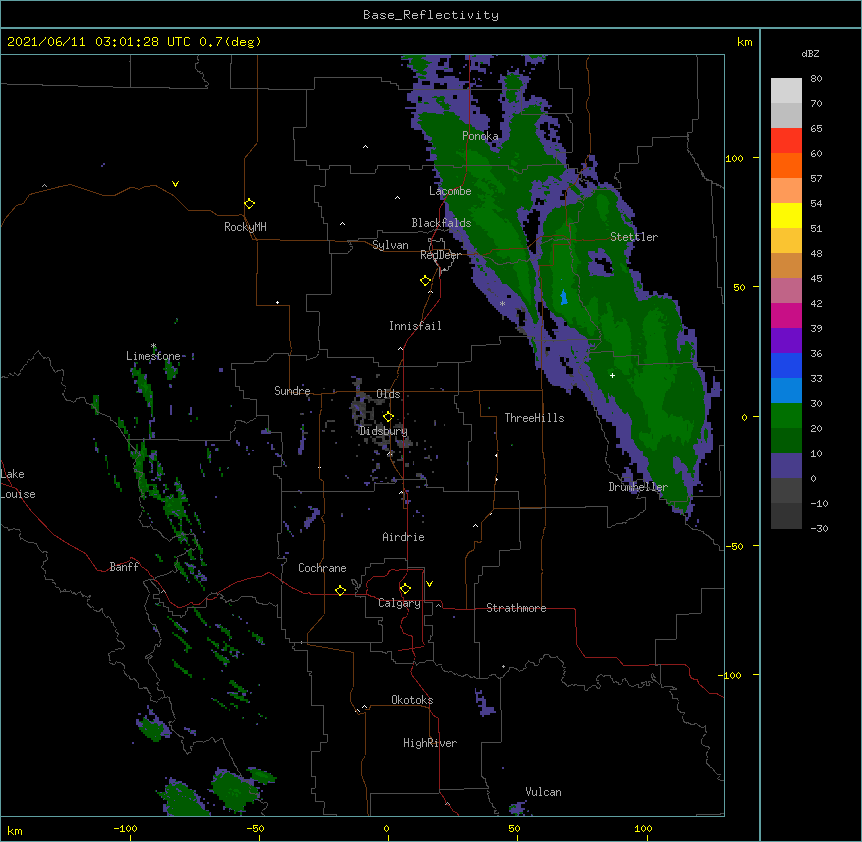Click the Blackfalds city label
Viewport: 862px width, 842px height.
pos(441,223)
